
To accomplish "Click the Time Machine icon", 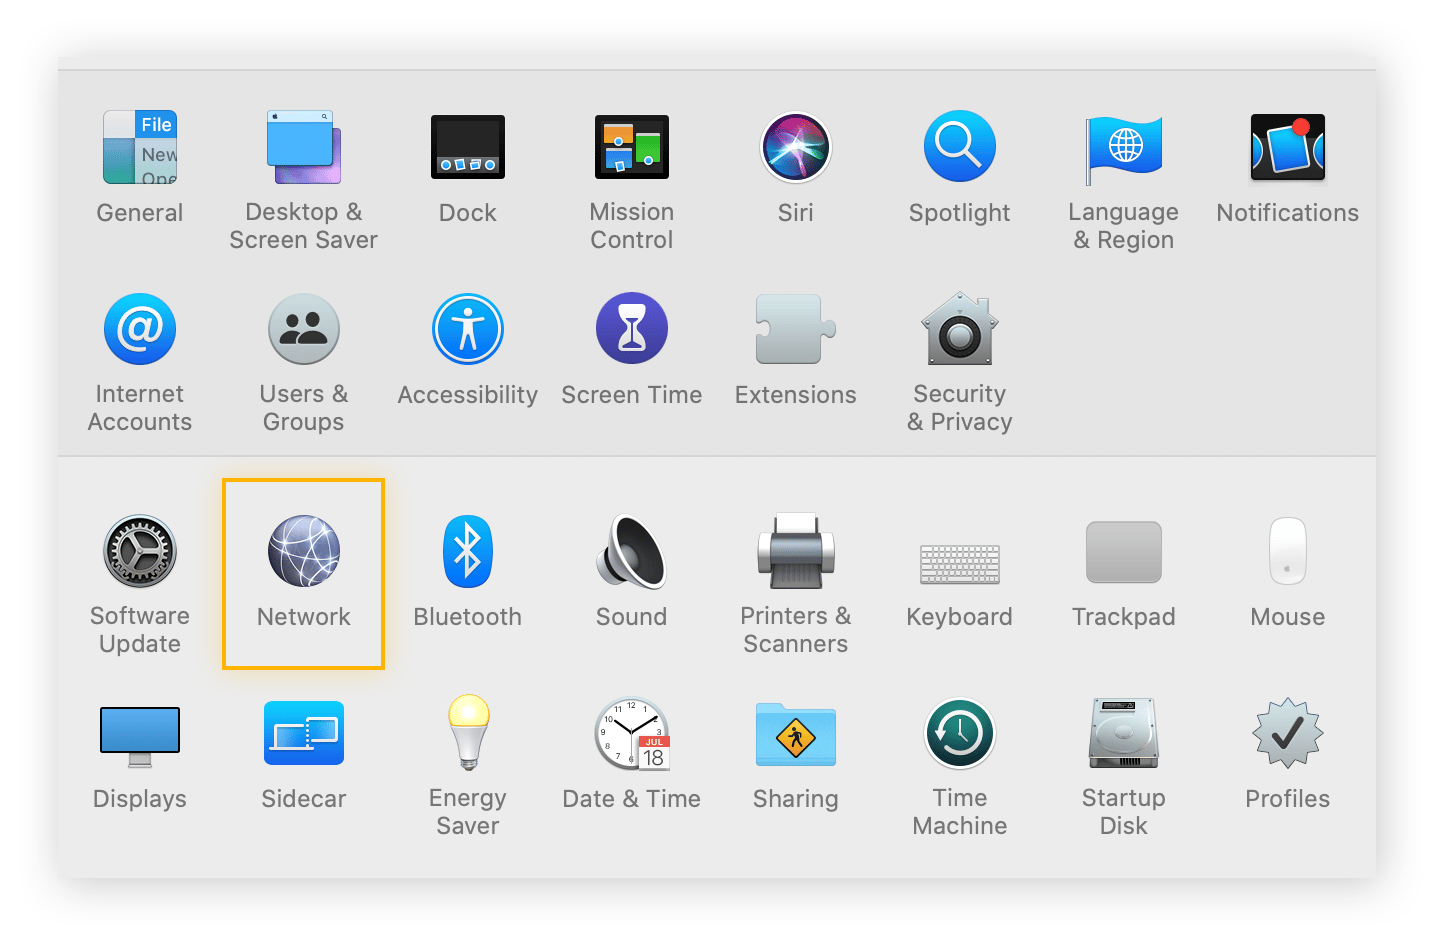I will coord(959,733).
